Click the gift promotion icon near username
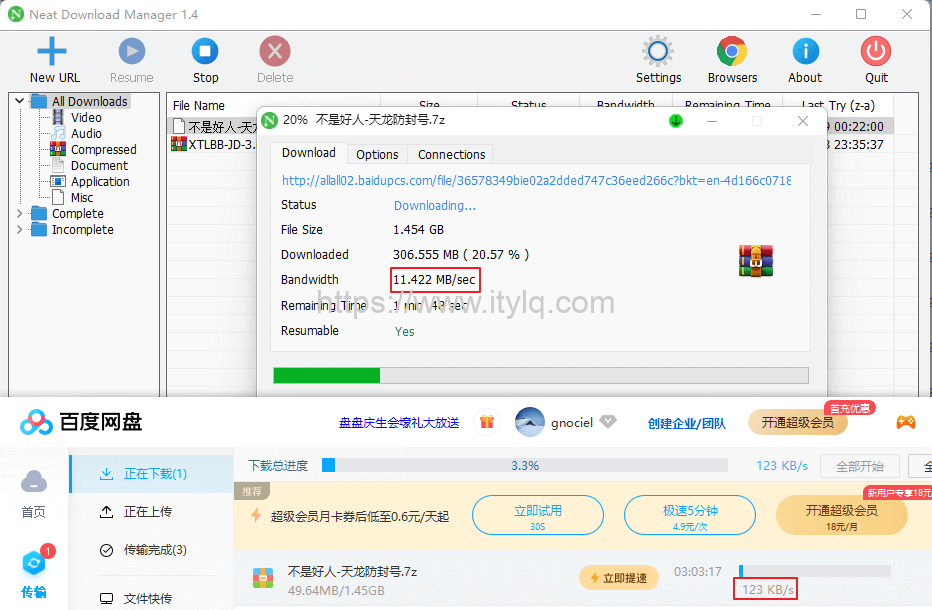The width and height of the screenshot is (932, 610). (x=487, y=422)
